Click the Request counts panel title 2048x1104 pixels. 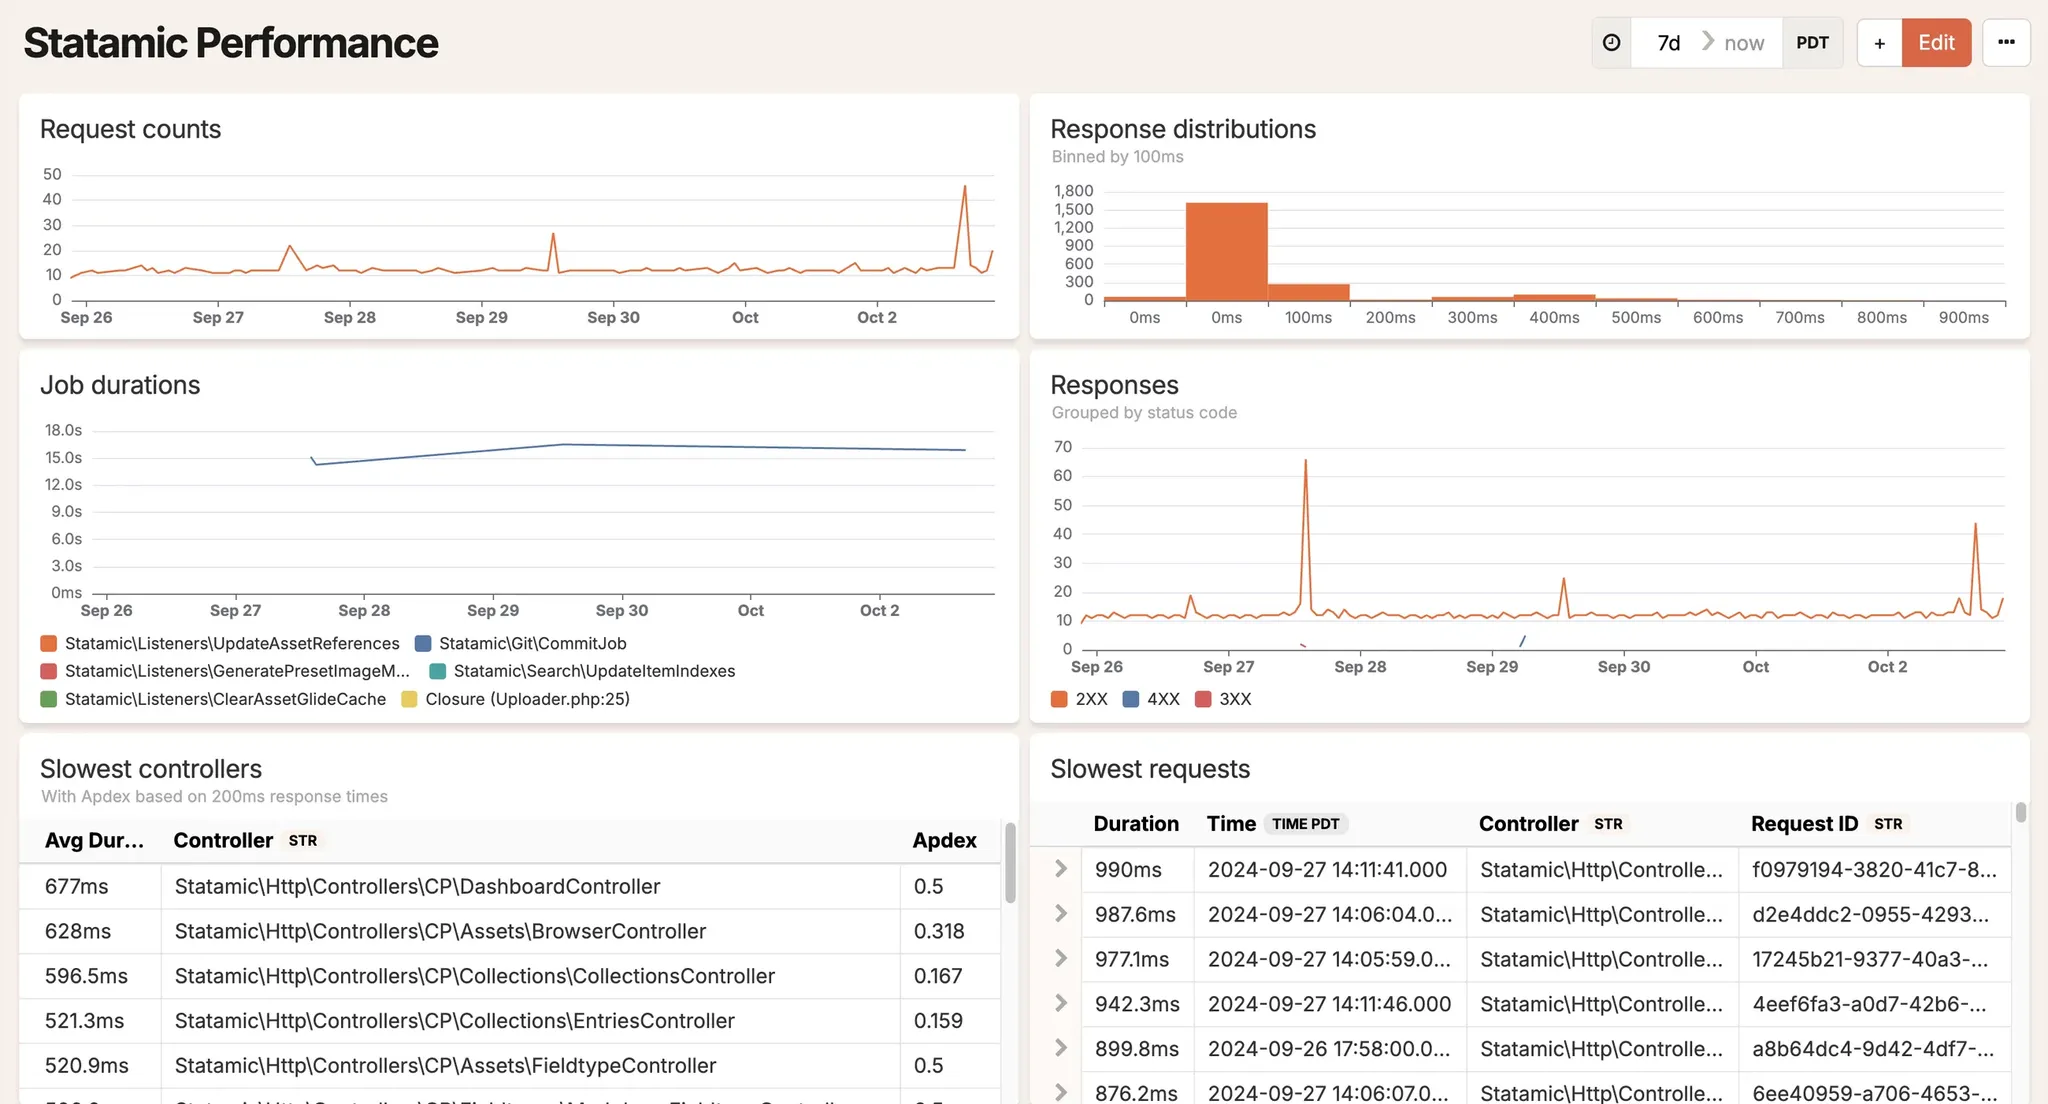pos(130,129)
